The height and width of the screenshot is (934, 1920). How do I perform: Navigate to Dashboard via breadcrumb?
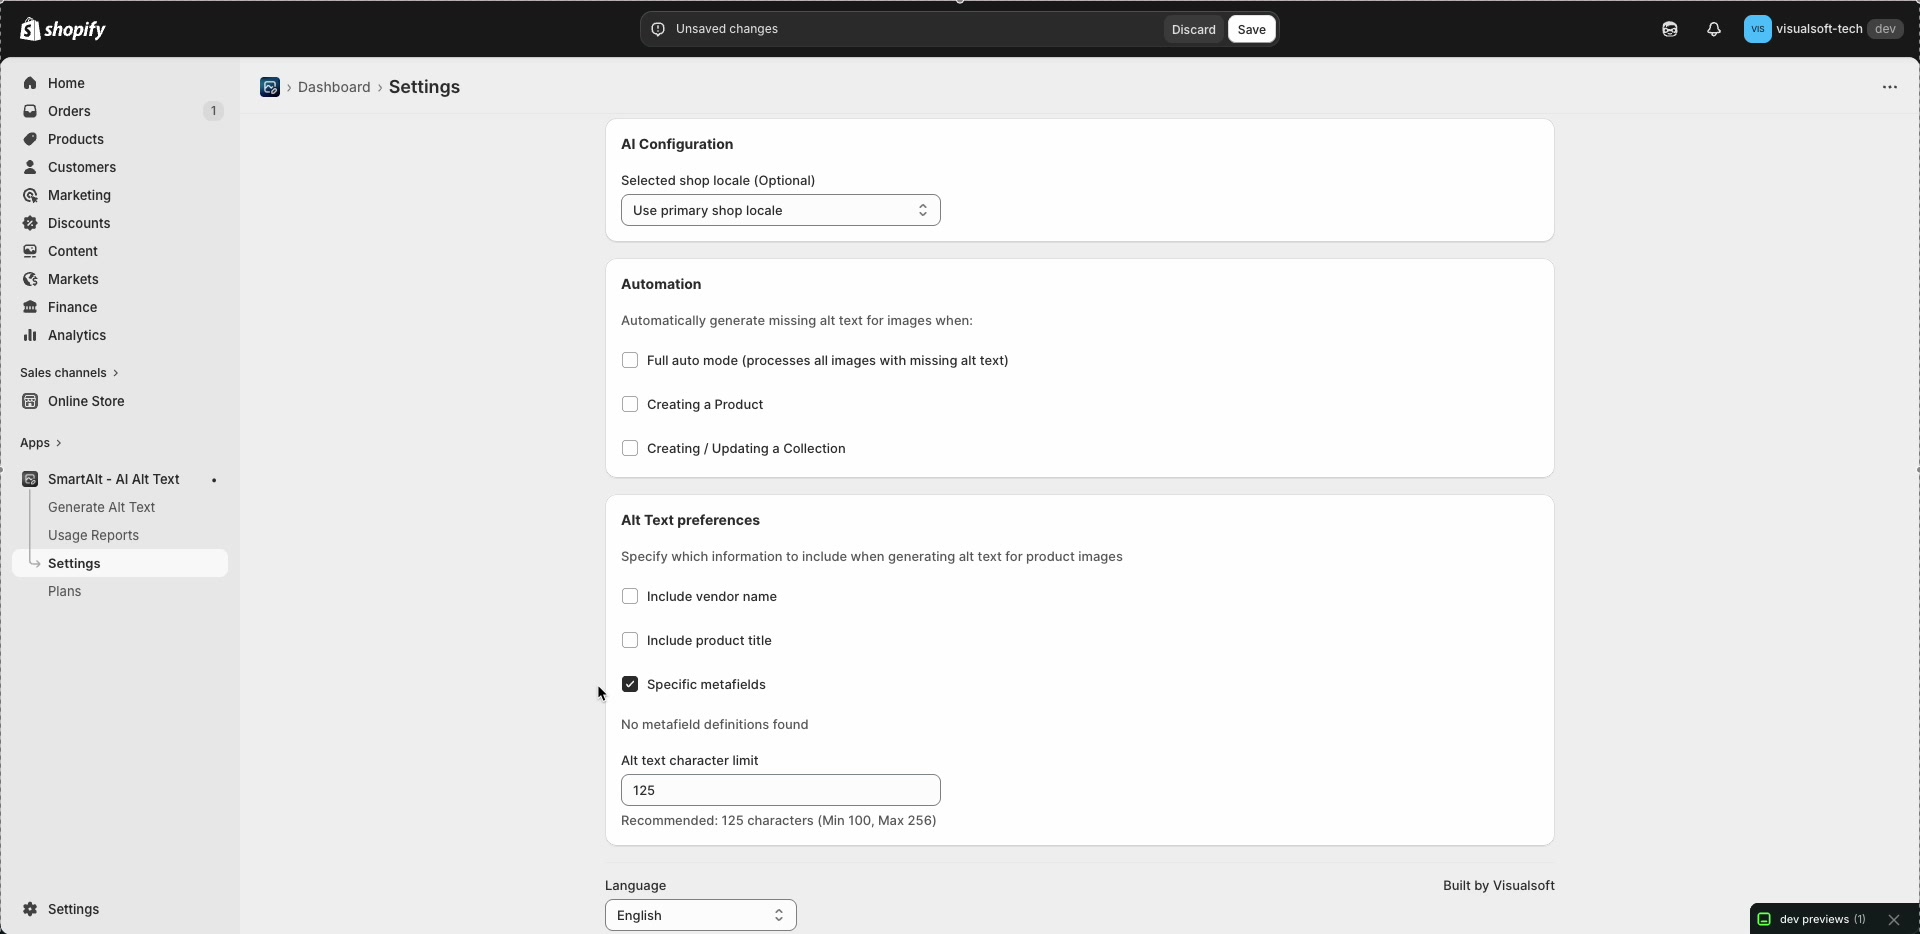pos(334,87)
